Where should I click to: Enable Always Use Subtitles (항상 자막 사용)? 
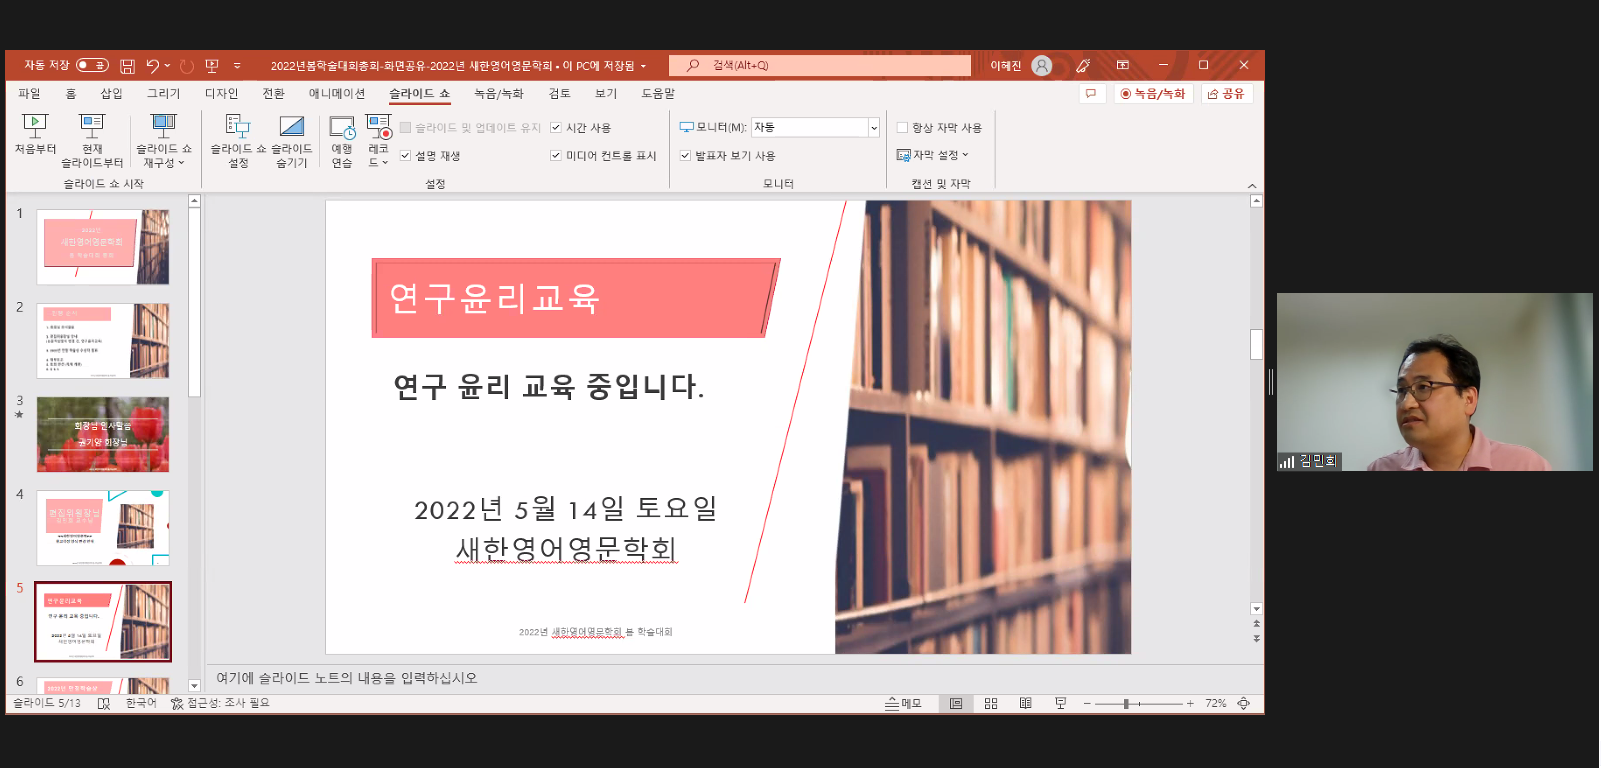click(x=902, y=128)
